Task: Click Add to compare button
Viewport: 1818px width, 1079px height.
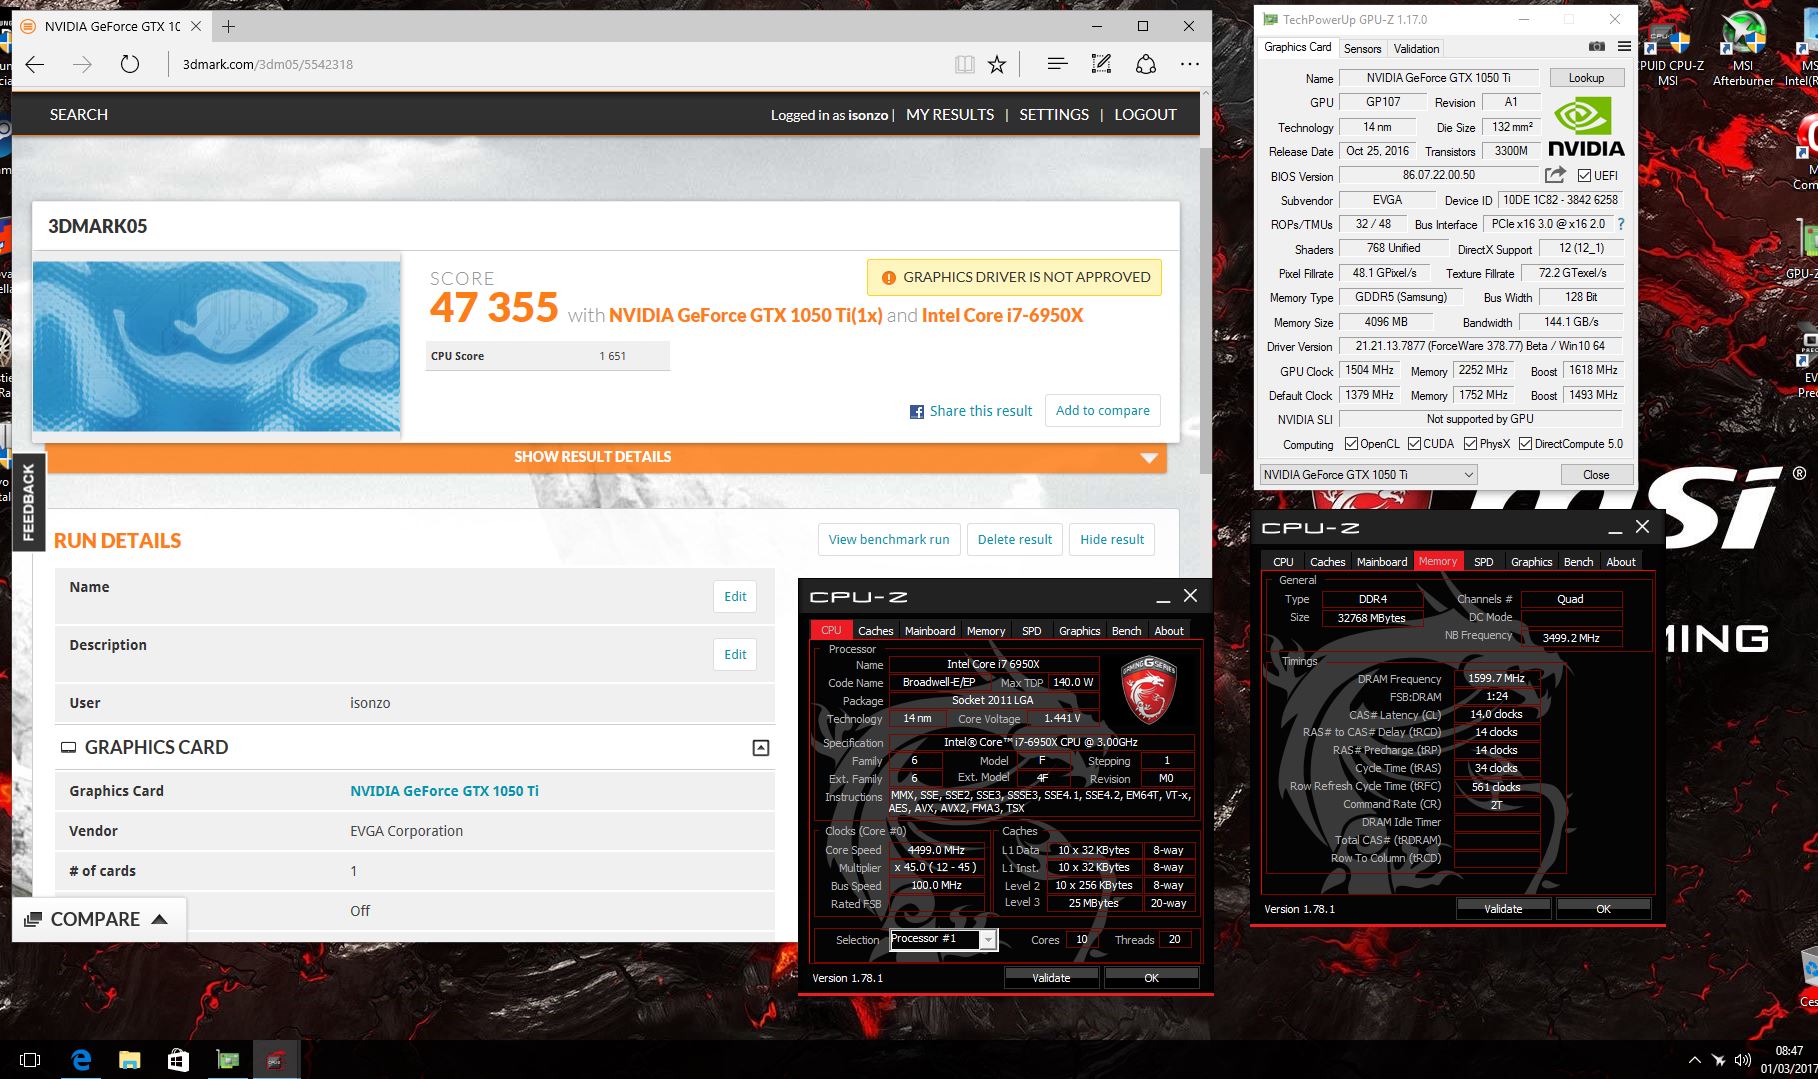Action: (1103, 411)
